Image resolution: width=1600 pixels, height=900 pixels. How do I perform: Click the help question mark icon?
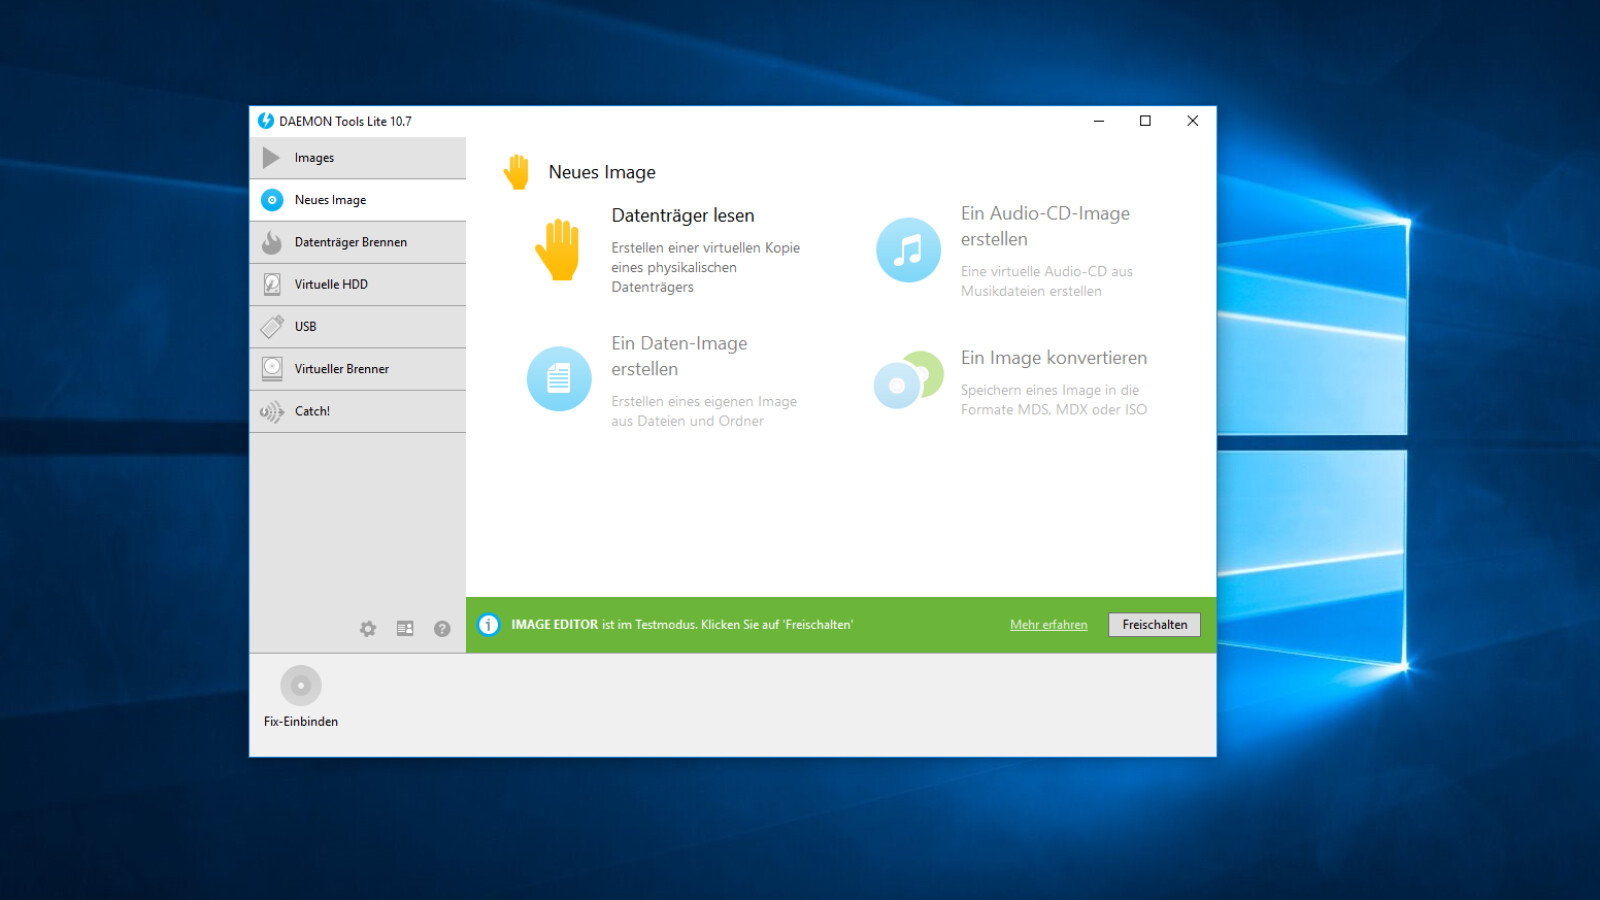(x=442, y=629)
